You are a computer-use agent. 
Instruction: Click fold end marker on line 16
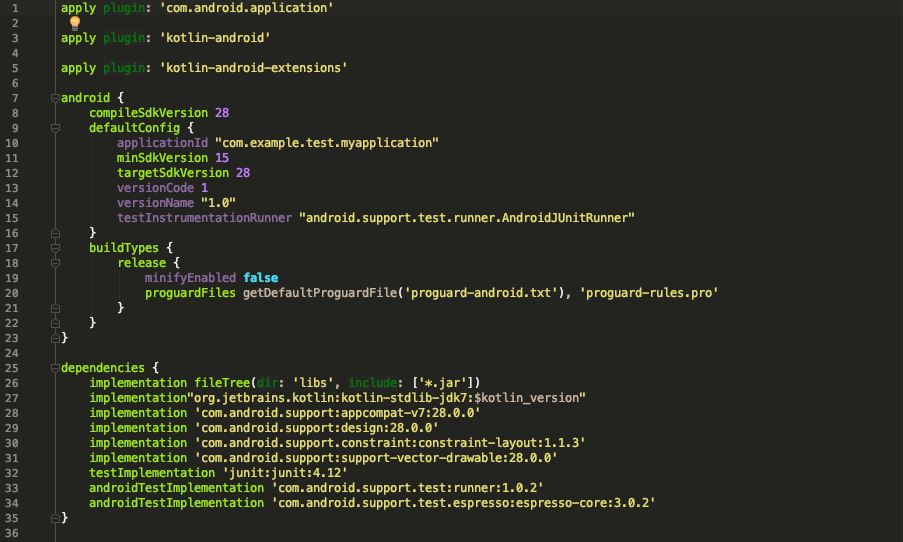[x=55, y=233]
